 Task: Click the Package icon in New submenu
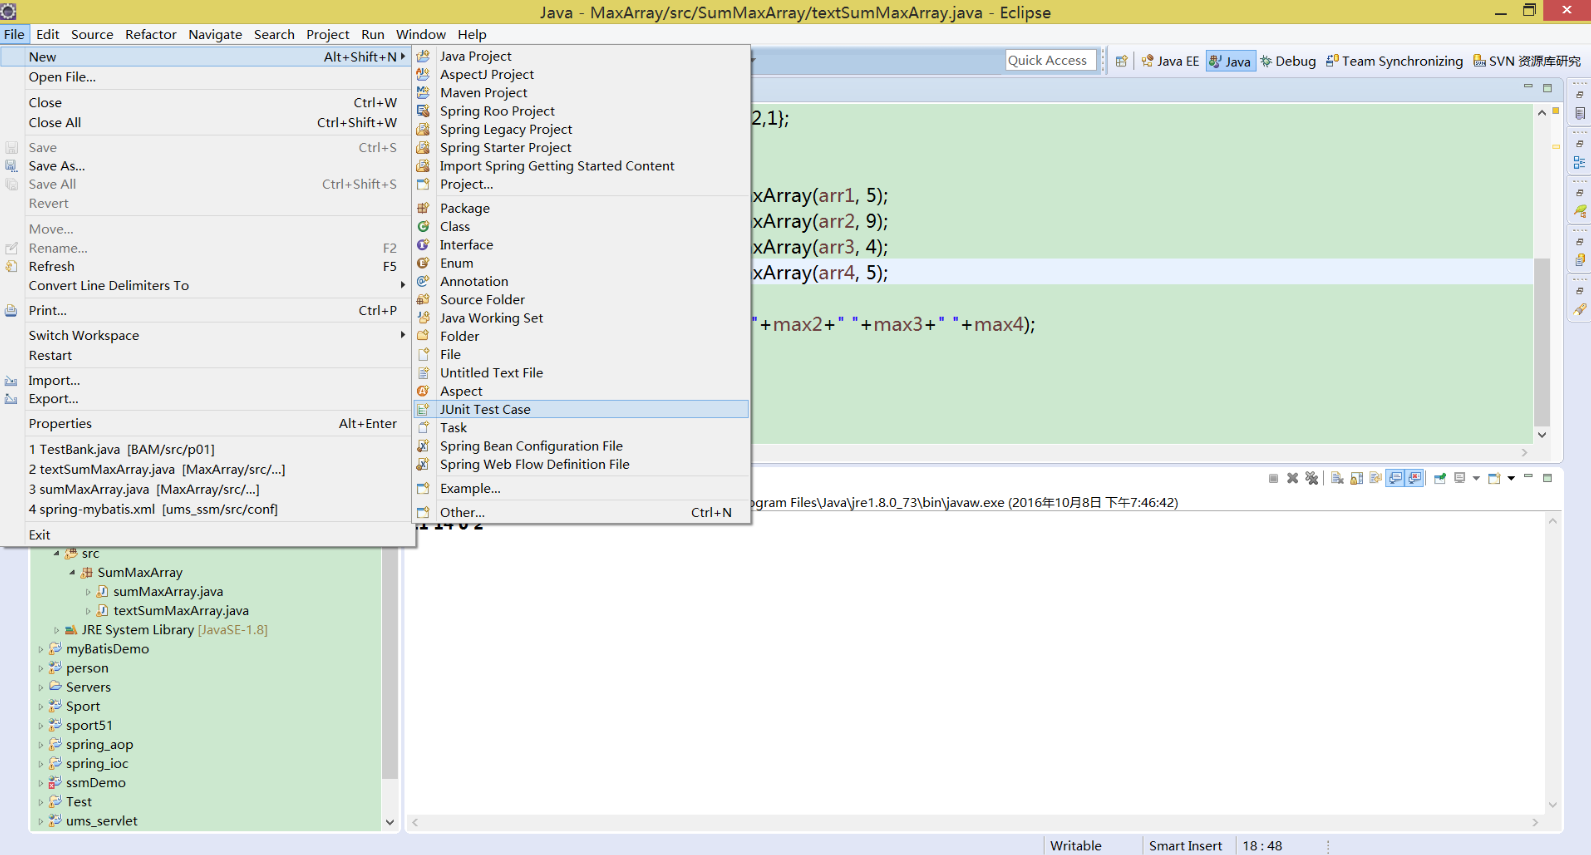pyautogui.click(x=423, y=208)
